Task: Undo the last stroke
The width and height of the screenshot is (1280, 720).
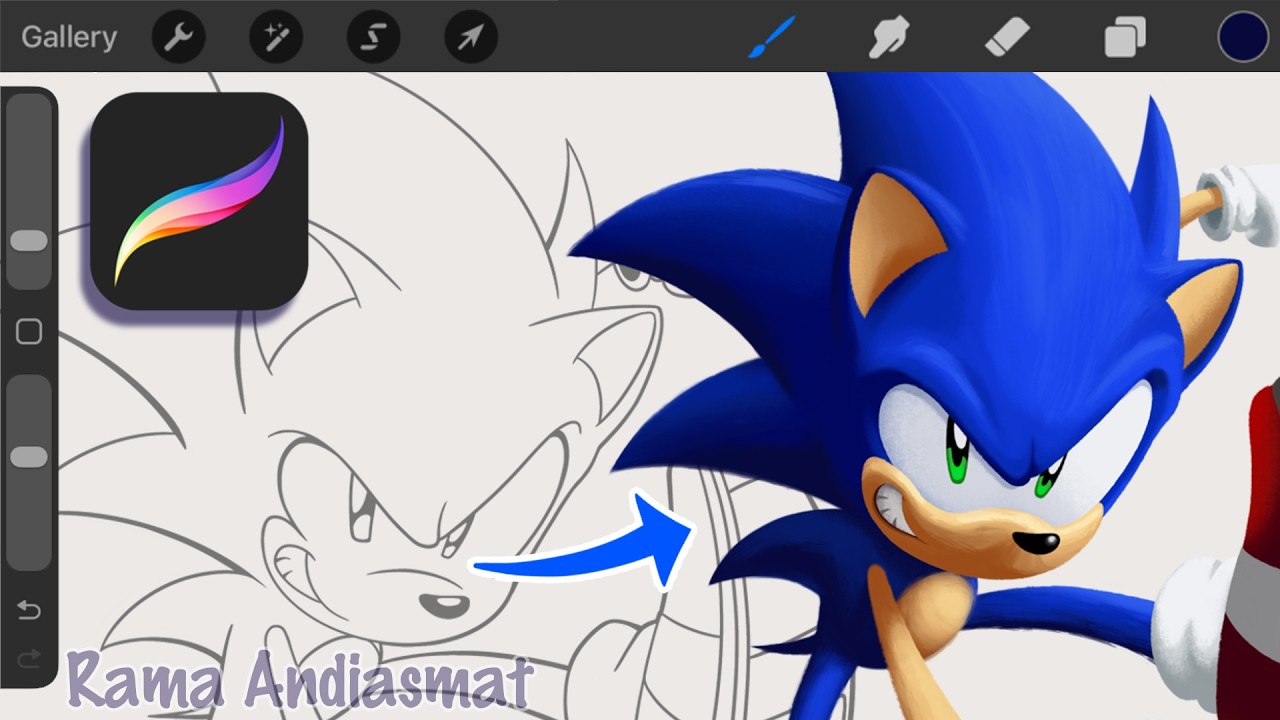Action: pos(29,610)
